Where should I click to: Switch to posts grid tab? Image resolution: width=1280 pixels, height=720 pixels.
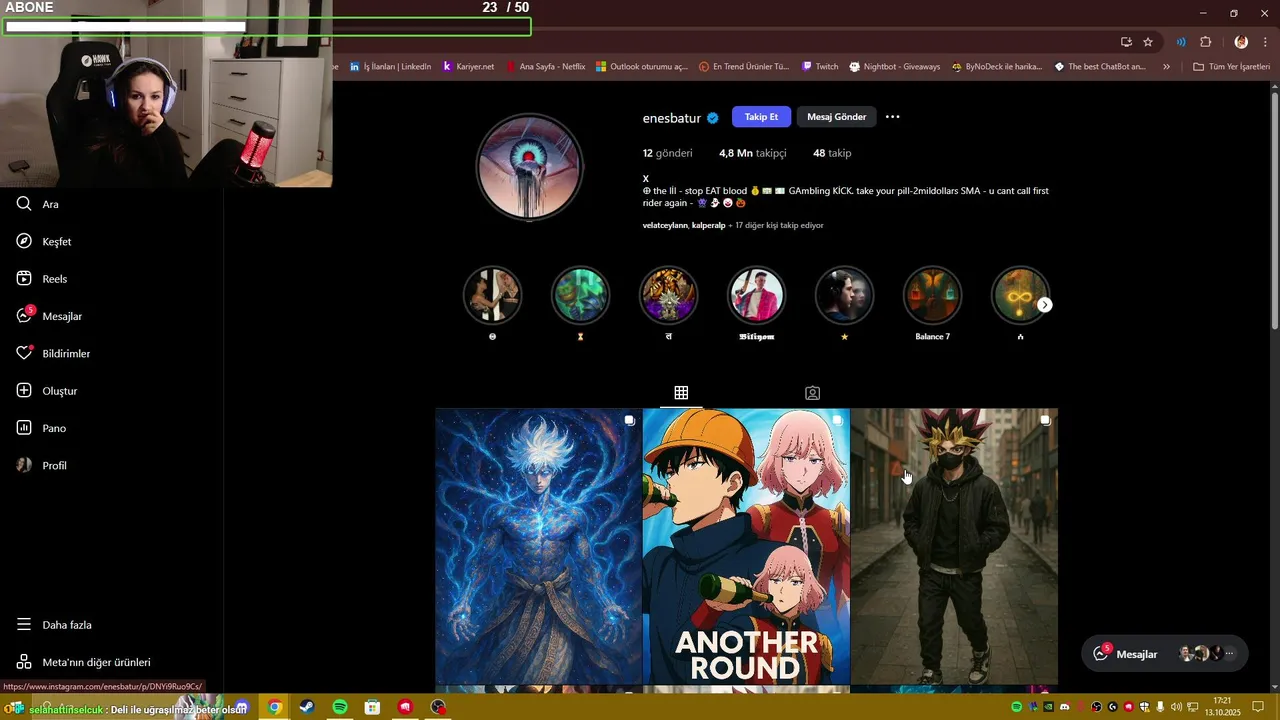pyautogui.click(x=681, y=393)
